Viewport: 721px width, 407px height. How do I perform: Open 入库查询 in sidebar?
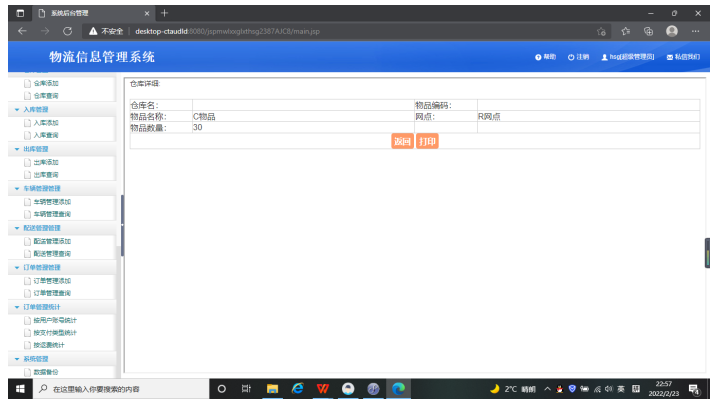pyautogui.click(x=46, y=135)
